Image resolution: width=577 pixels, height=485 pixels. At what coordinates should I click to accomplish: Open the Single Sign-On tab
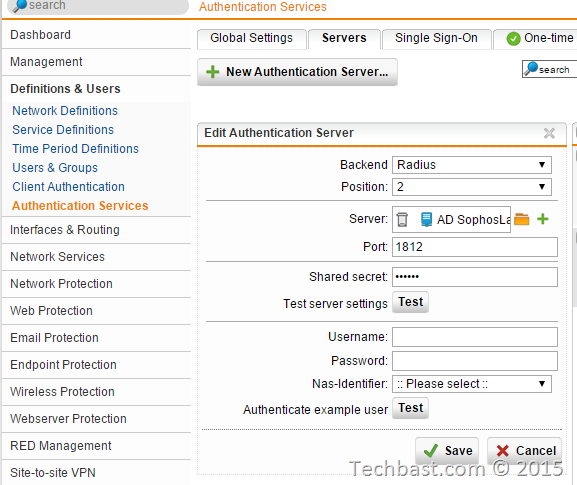tap(436, 38)
